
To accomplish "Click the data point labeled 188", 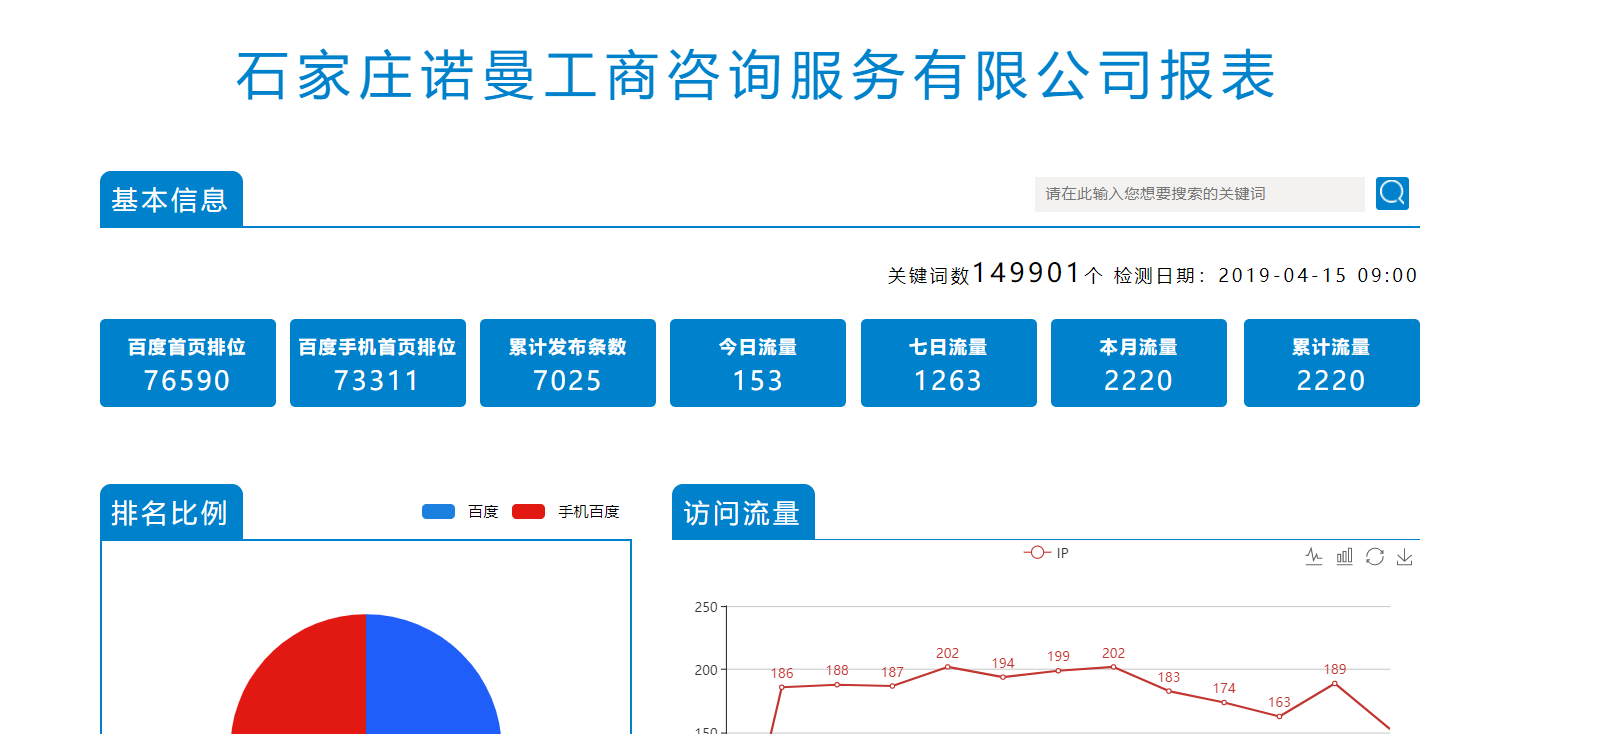I will click(x=837, y=684).
